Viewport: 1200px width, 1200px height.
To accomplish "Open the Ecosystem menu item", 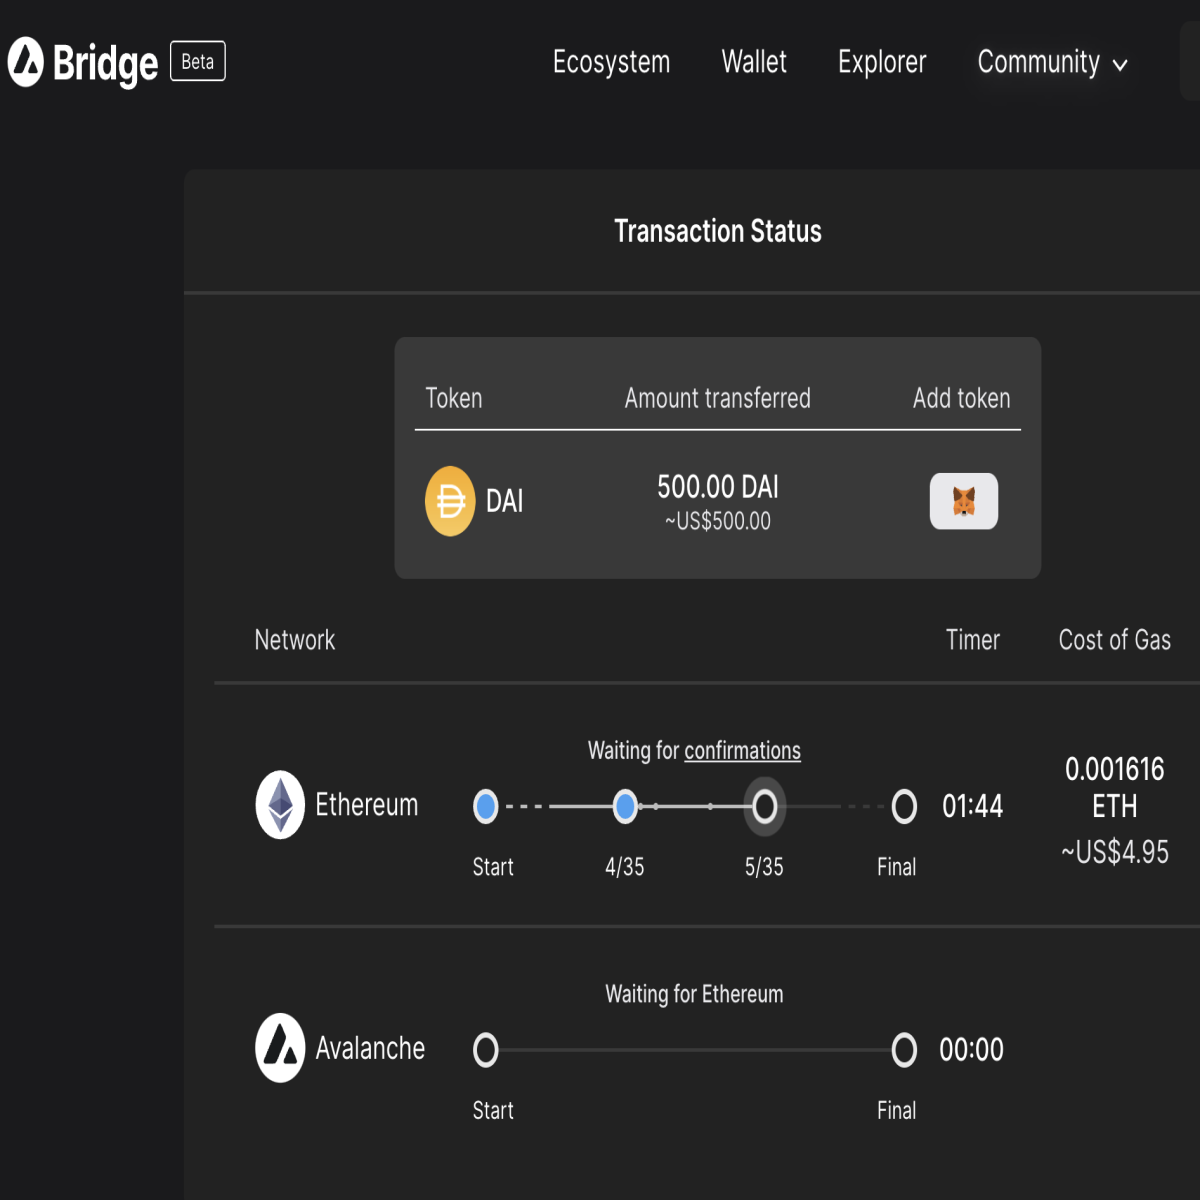I will click(x=611, y=62).
